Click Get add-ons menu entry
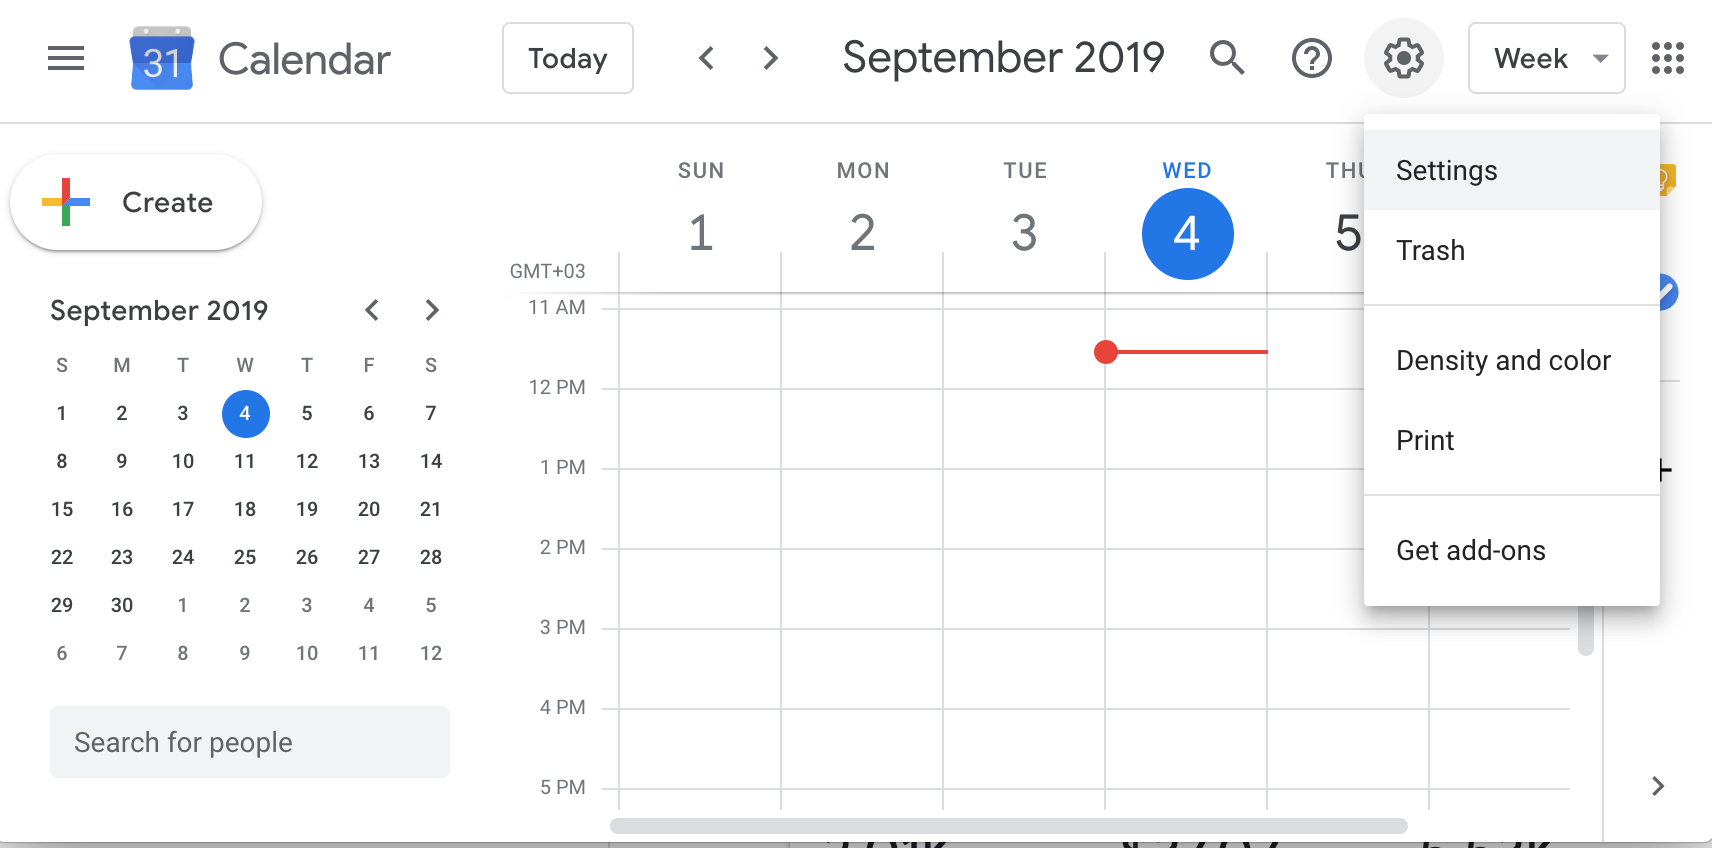 point(1470,551)
